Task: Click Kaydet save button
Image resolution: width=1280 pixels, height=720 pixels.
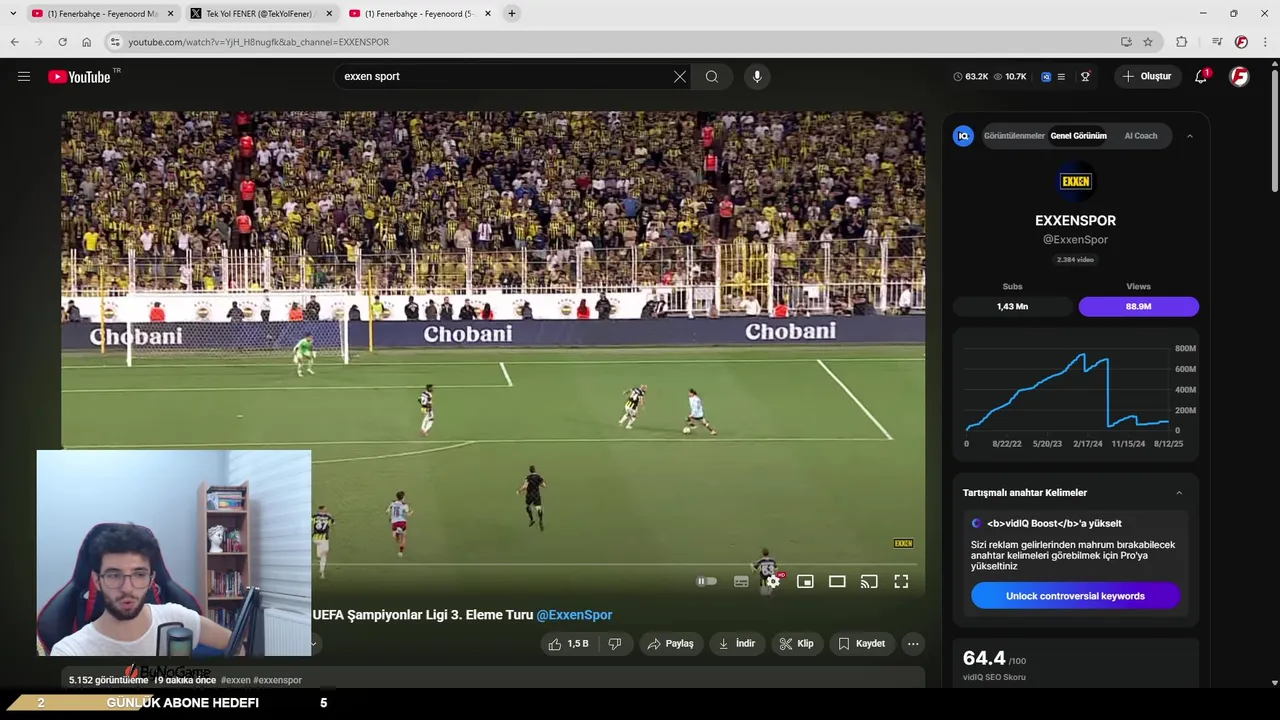Action: click(862, 644)
